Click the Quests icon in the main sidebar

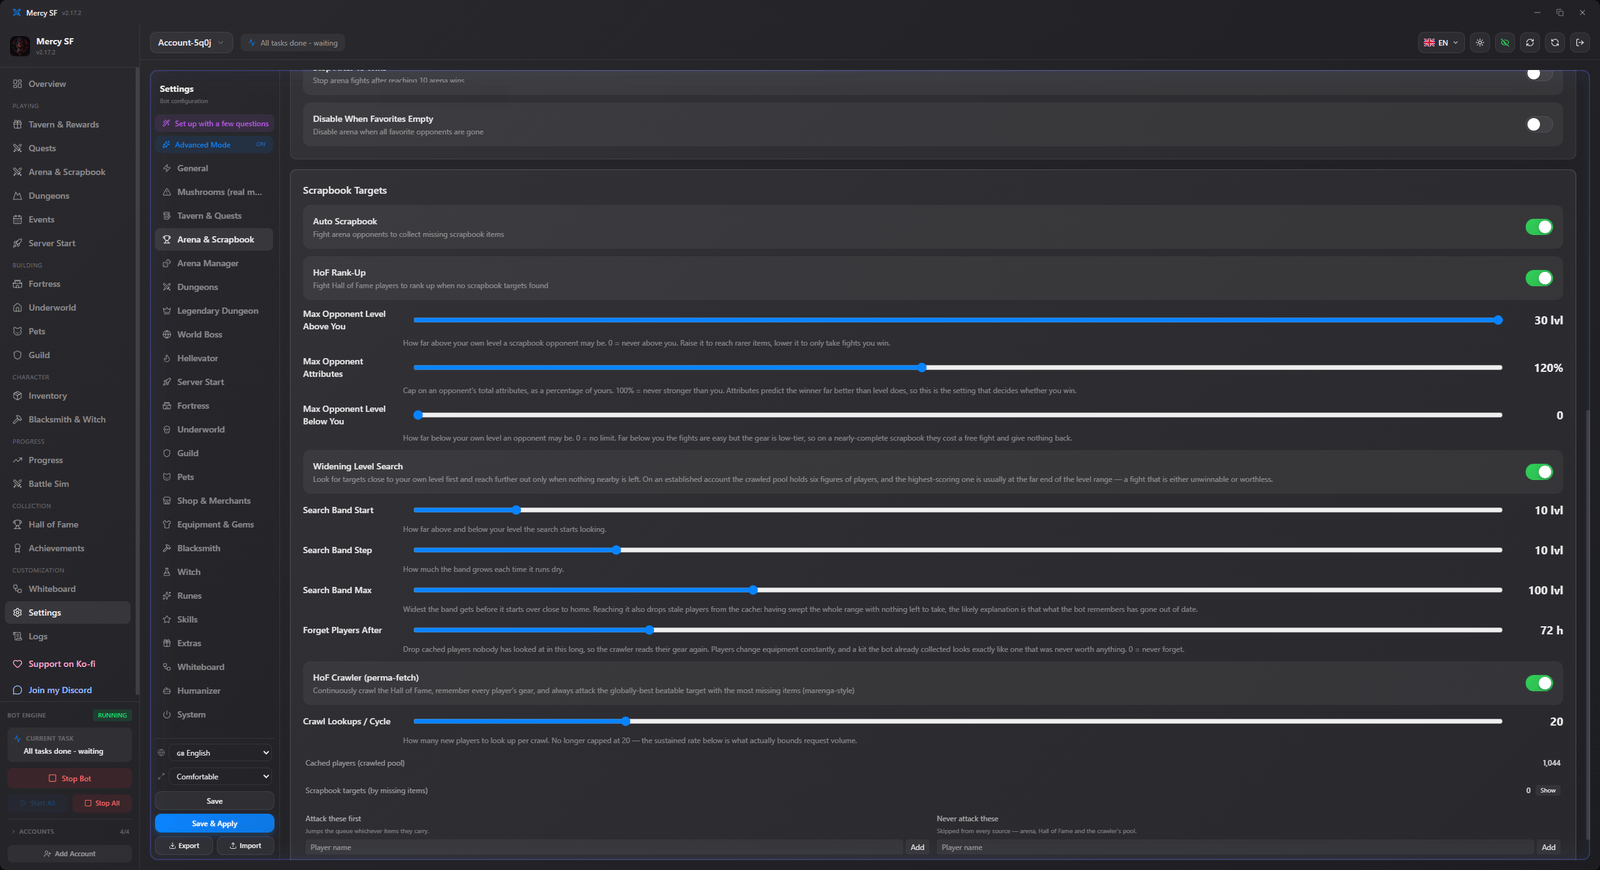coord(18,148)
